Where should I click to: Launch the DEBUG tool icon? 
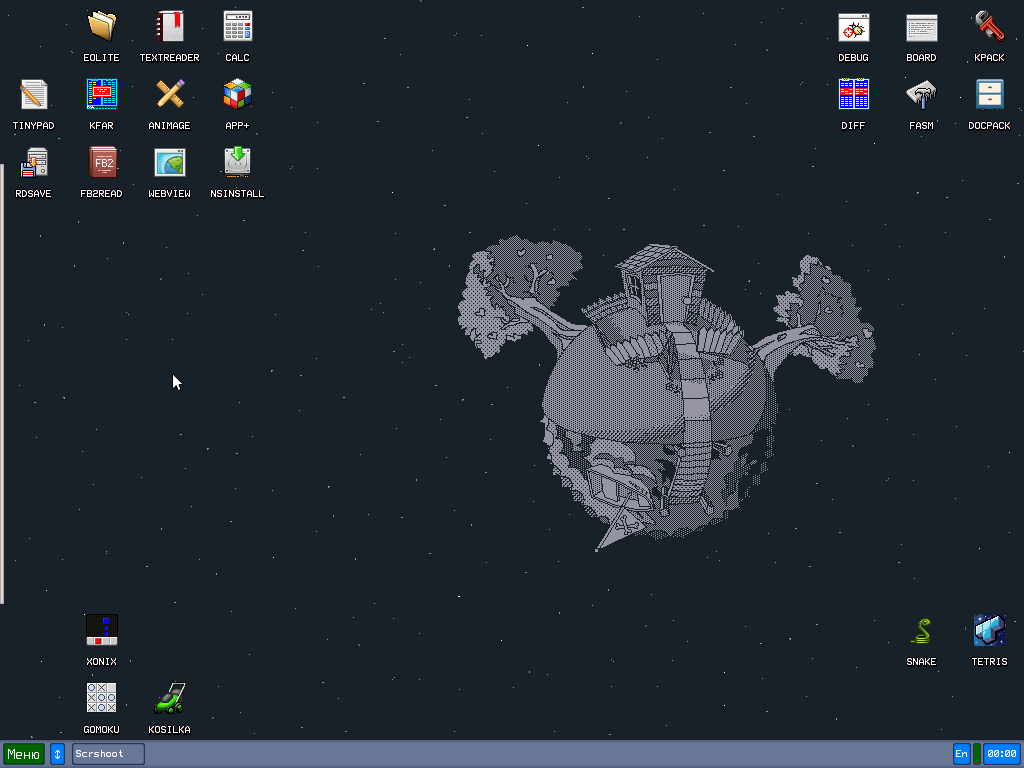pyautogui.click(x=853, y=27)
